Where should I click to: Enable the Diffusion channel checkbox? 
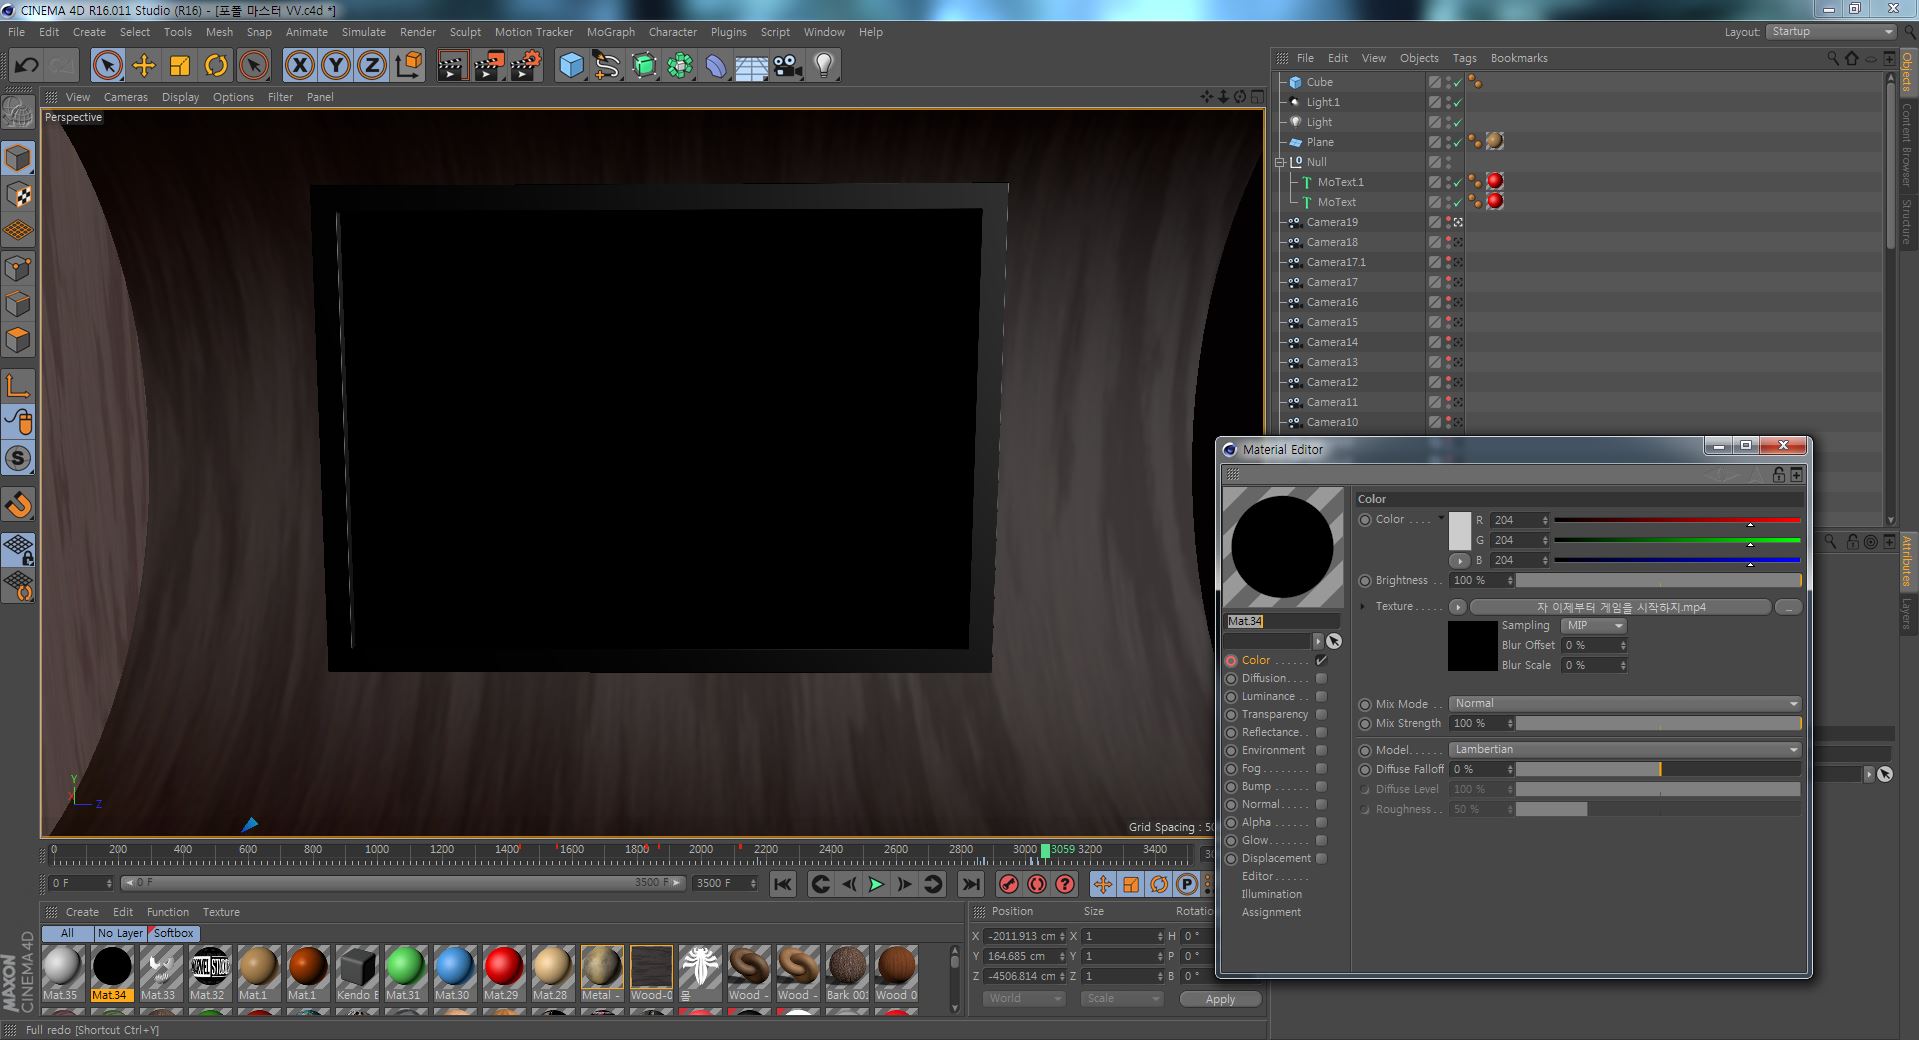[x=1321, y=679]
